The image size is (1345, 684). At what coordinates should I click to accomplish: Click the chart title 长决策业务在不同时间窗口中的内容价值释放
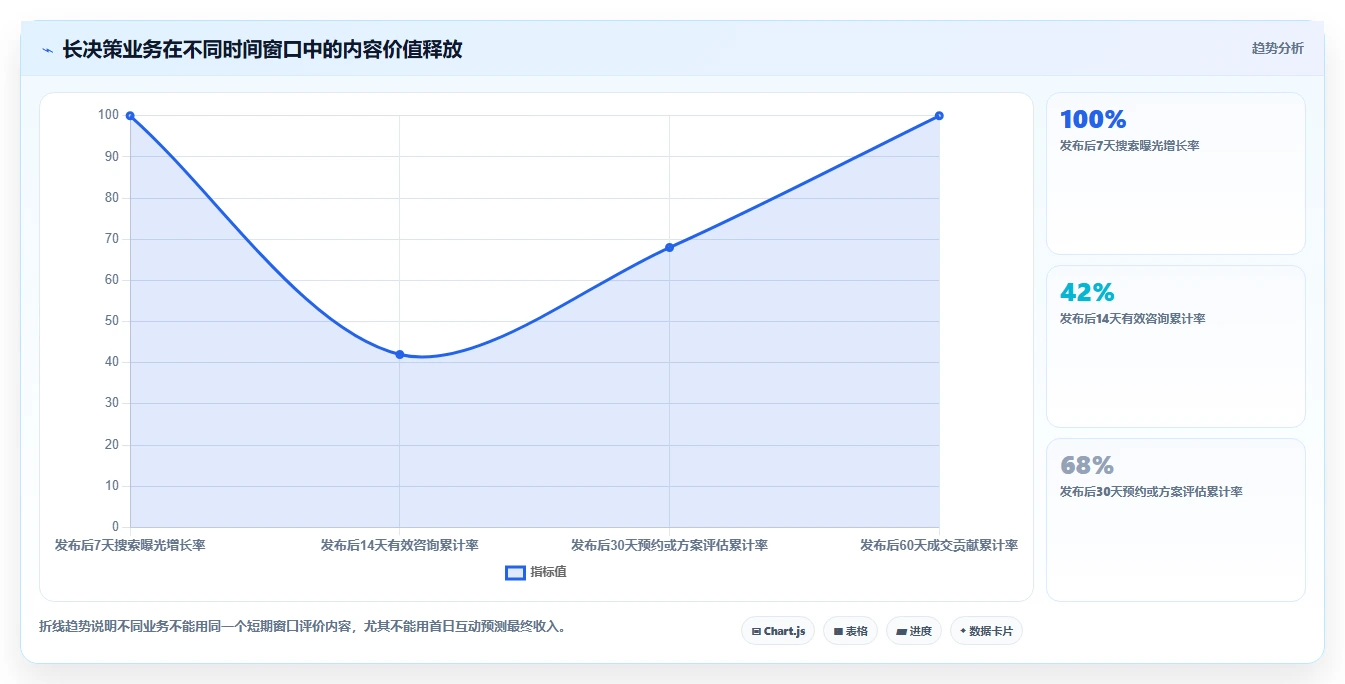262,49
